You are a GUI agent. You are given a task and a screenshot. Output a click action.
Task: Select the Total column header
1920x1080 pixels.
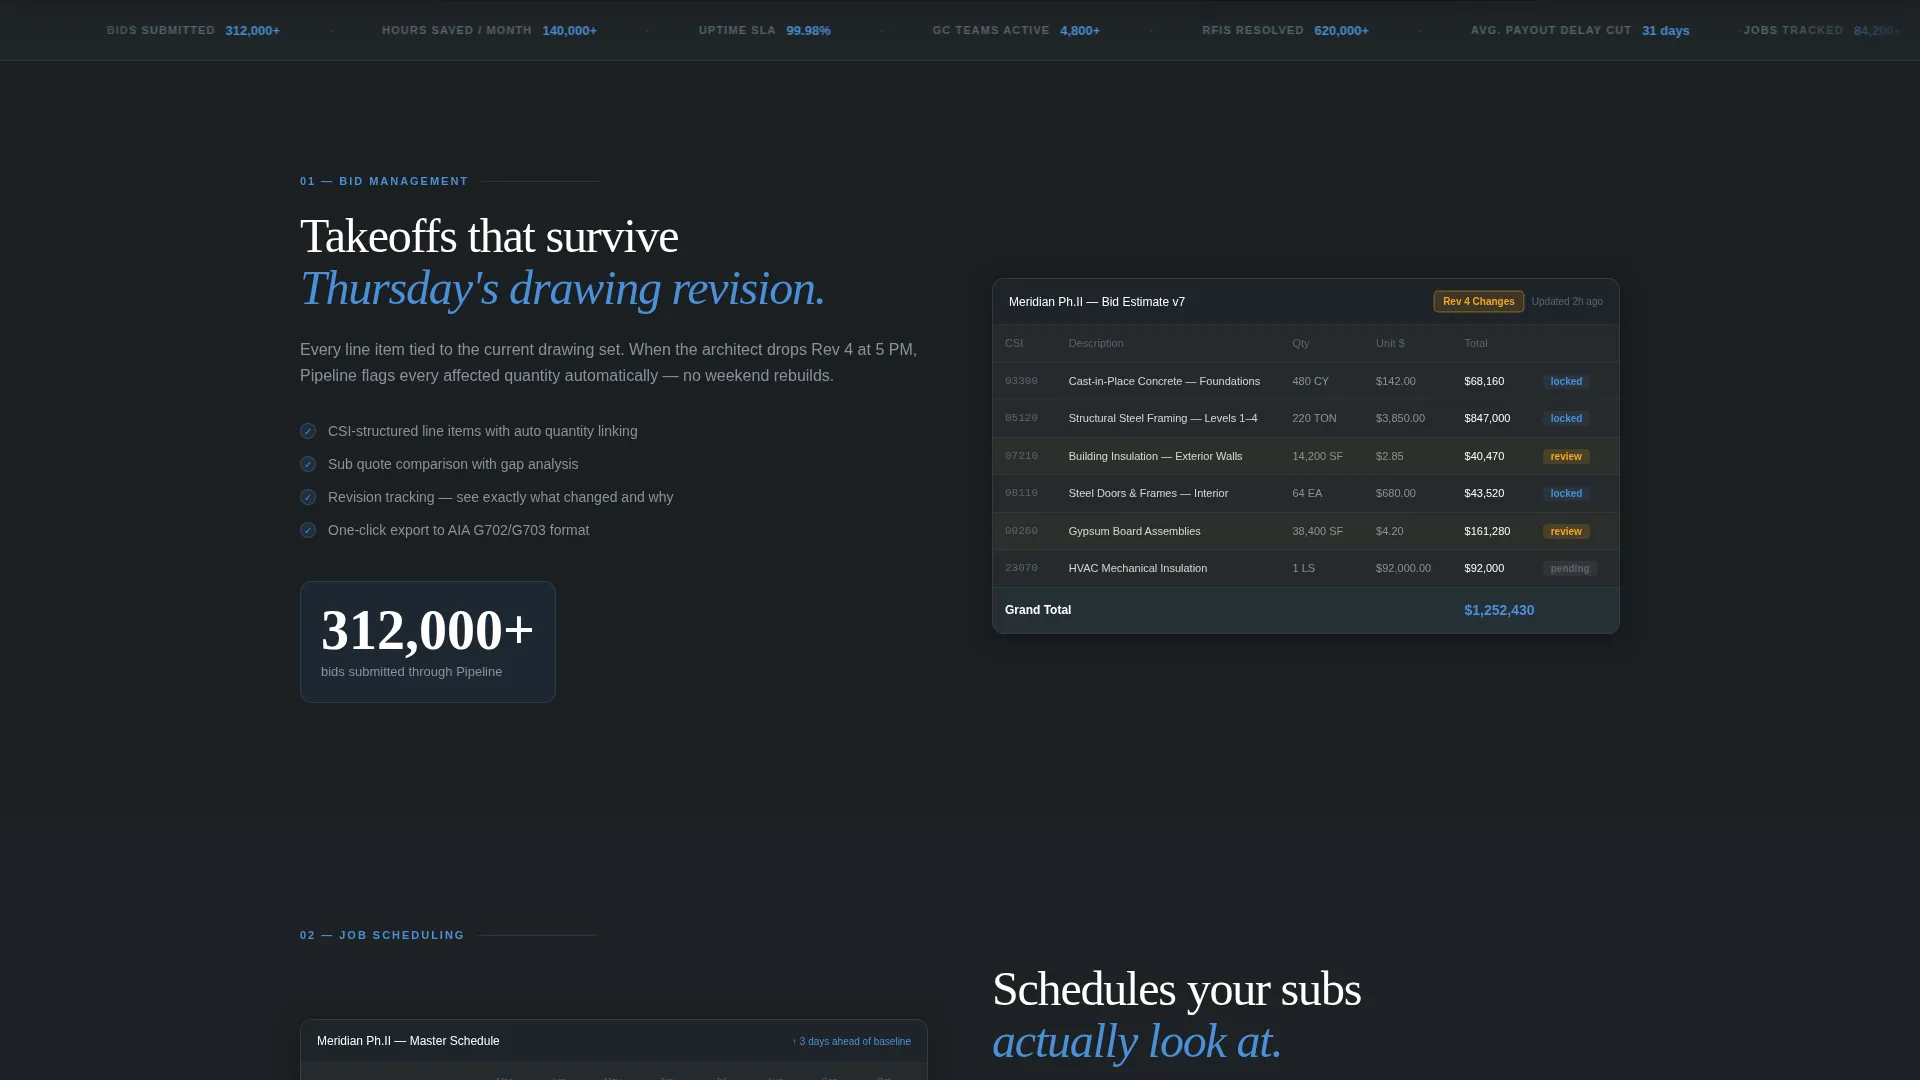[x=1476, y=343]
